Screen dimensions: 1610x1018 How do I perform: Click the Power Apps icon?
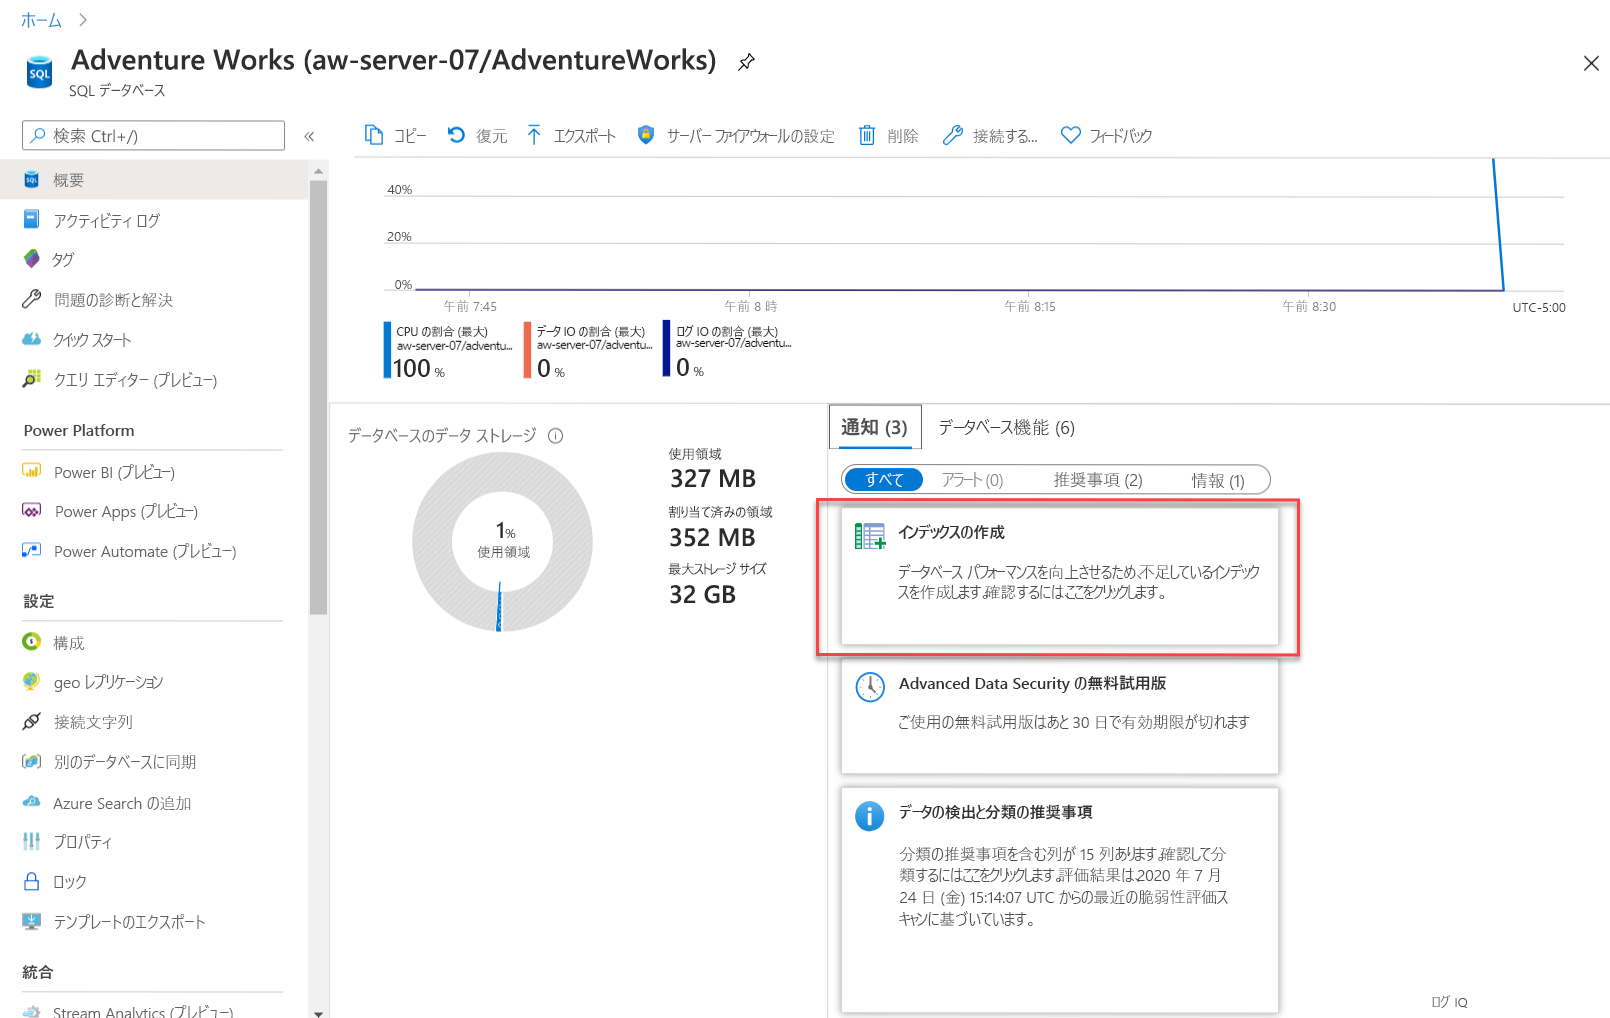(x=32, y=511)
